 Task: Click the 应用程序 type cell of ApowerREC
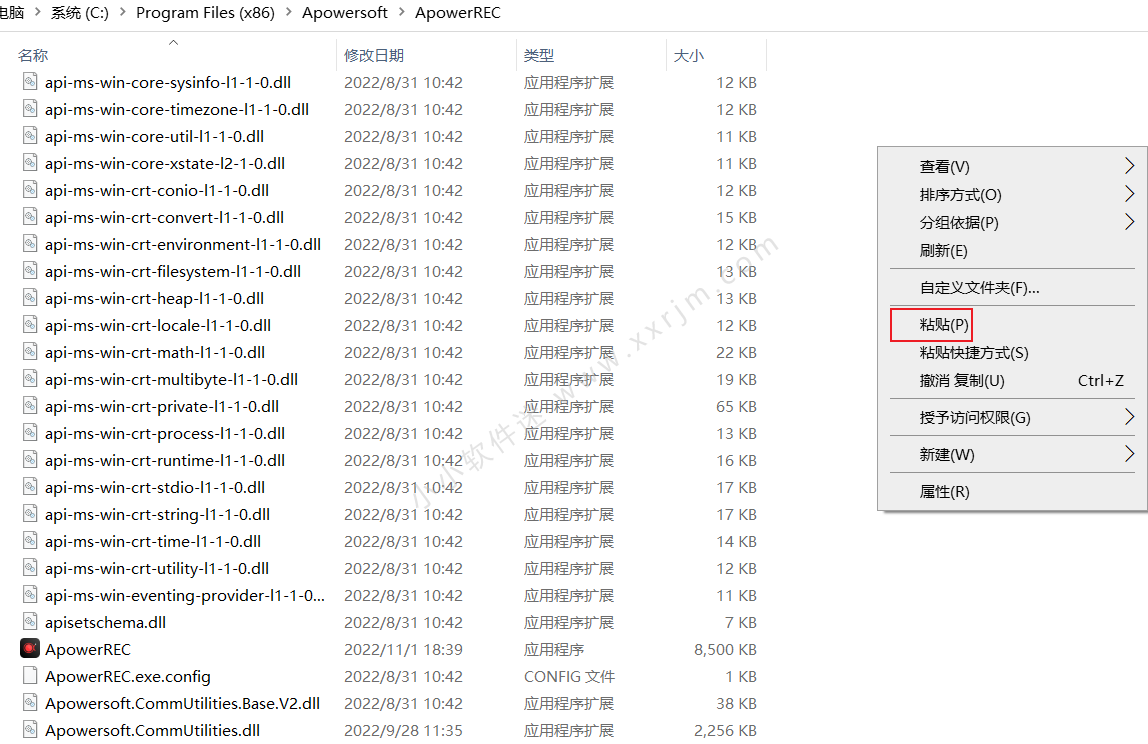(x=554, y=649)
